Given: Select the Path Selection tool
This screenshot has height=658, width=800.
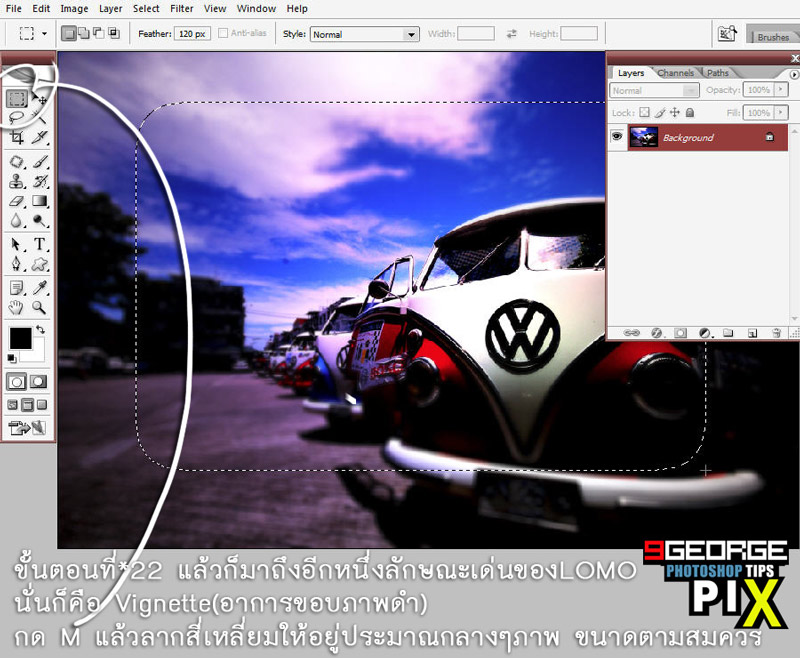Looking at the screenshot, I should tap(17, 244).
